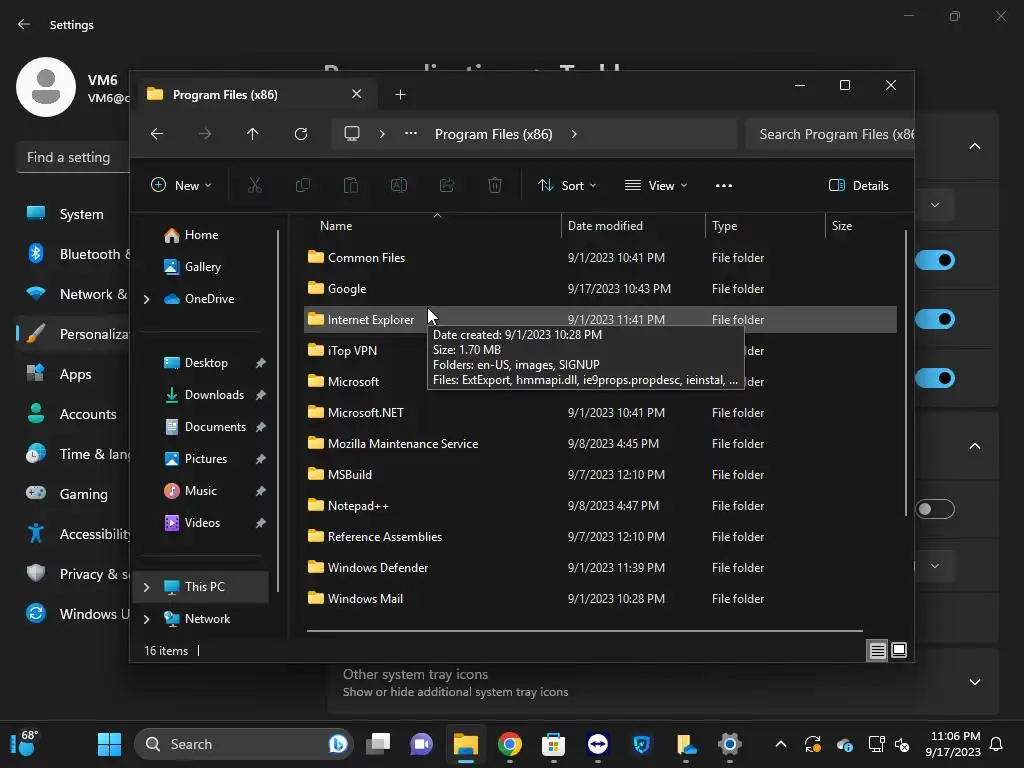Expand the OneDrive tree node

coord(146,299)
